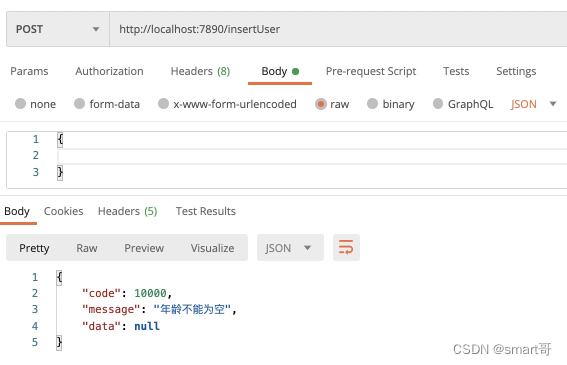Image resolution: width=567 pixels, height=365 pixels.
Task: Open the Authorization tab
Action: coord(109,71)
